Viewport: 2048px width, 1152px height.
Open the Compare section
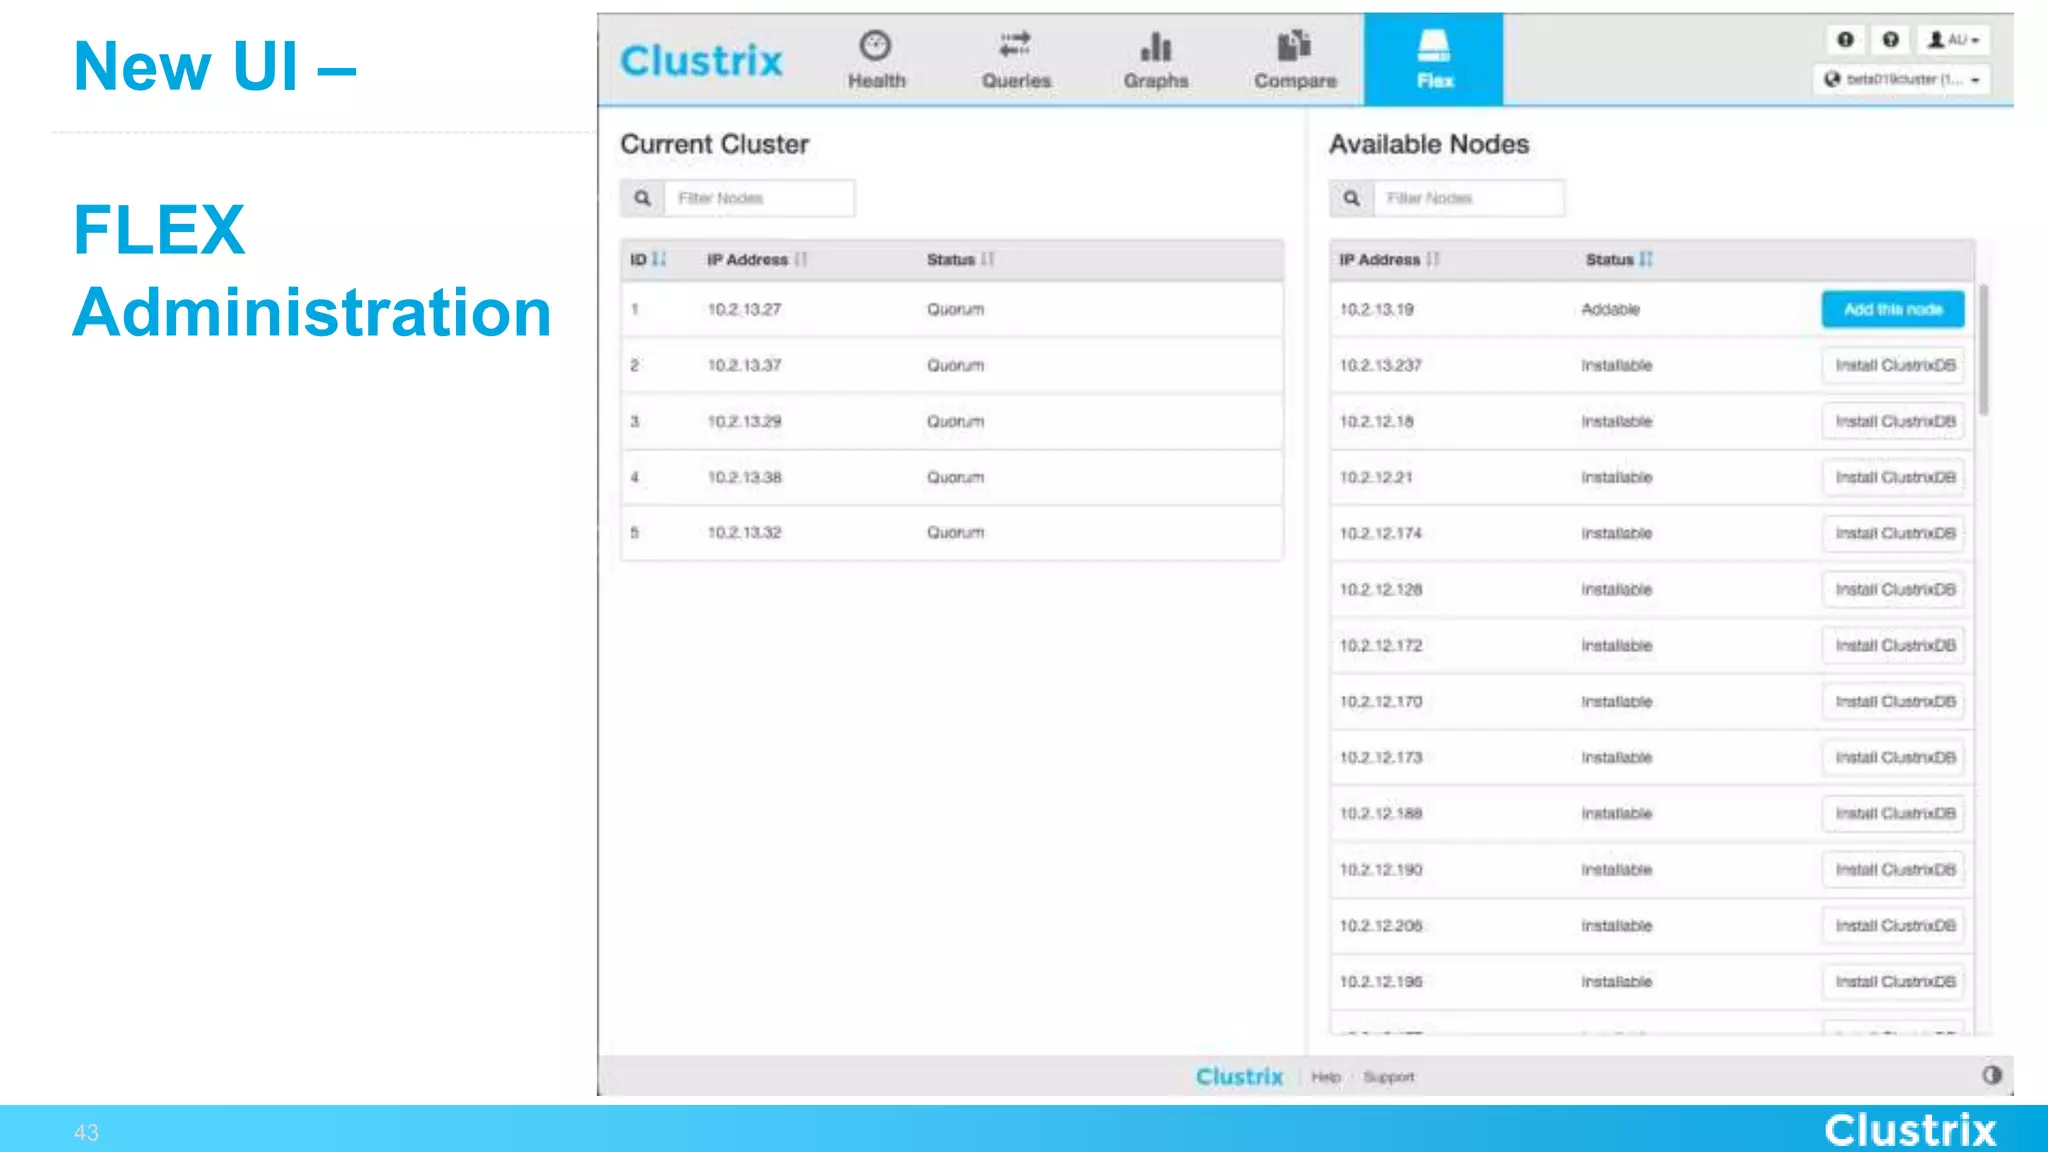coord(1295,60)
